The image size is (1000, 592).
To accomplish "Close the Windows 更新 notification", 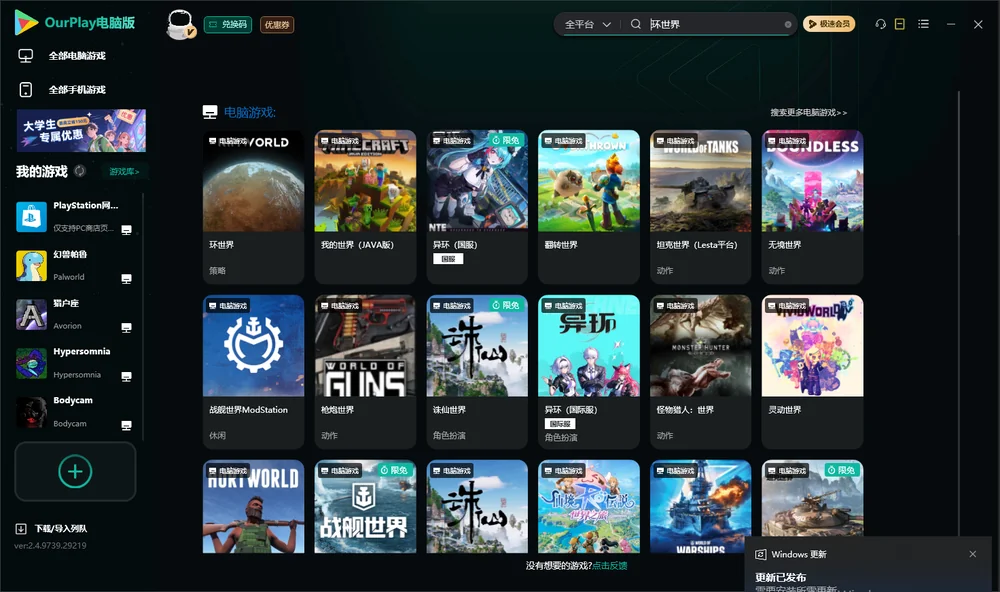I will [973, 554].
